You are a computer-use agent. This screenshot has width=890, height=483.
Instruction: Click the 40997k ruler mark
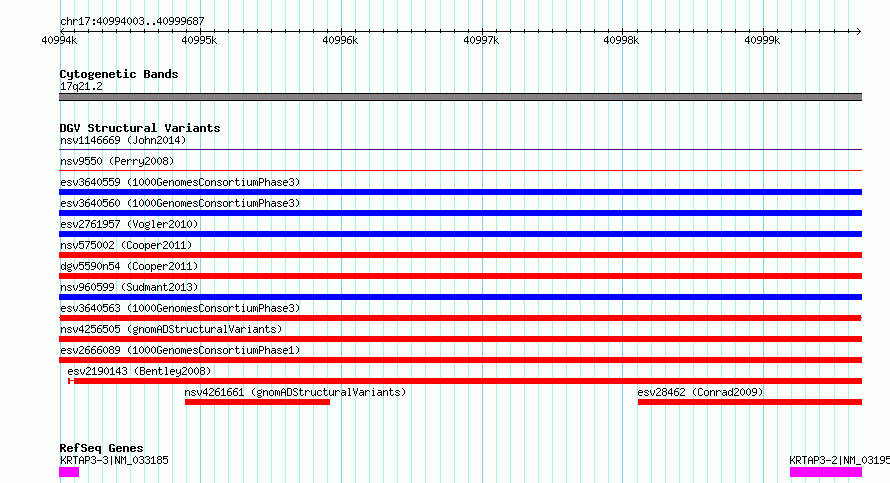481,40
